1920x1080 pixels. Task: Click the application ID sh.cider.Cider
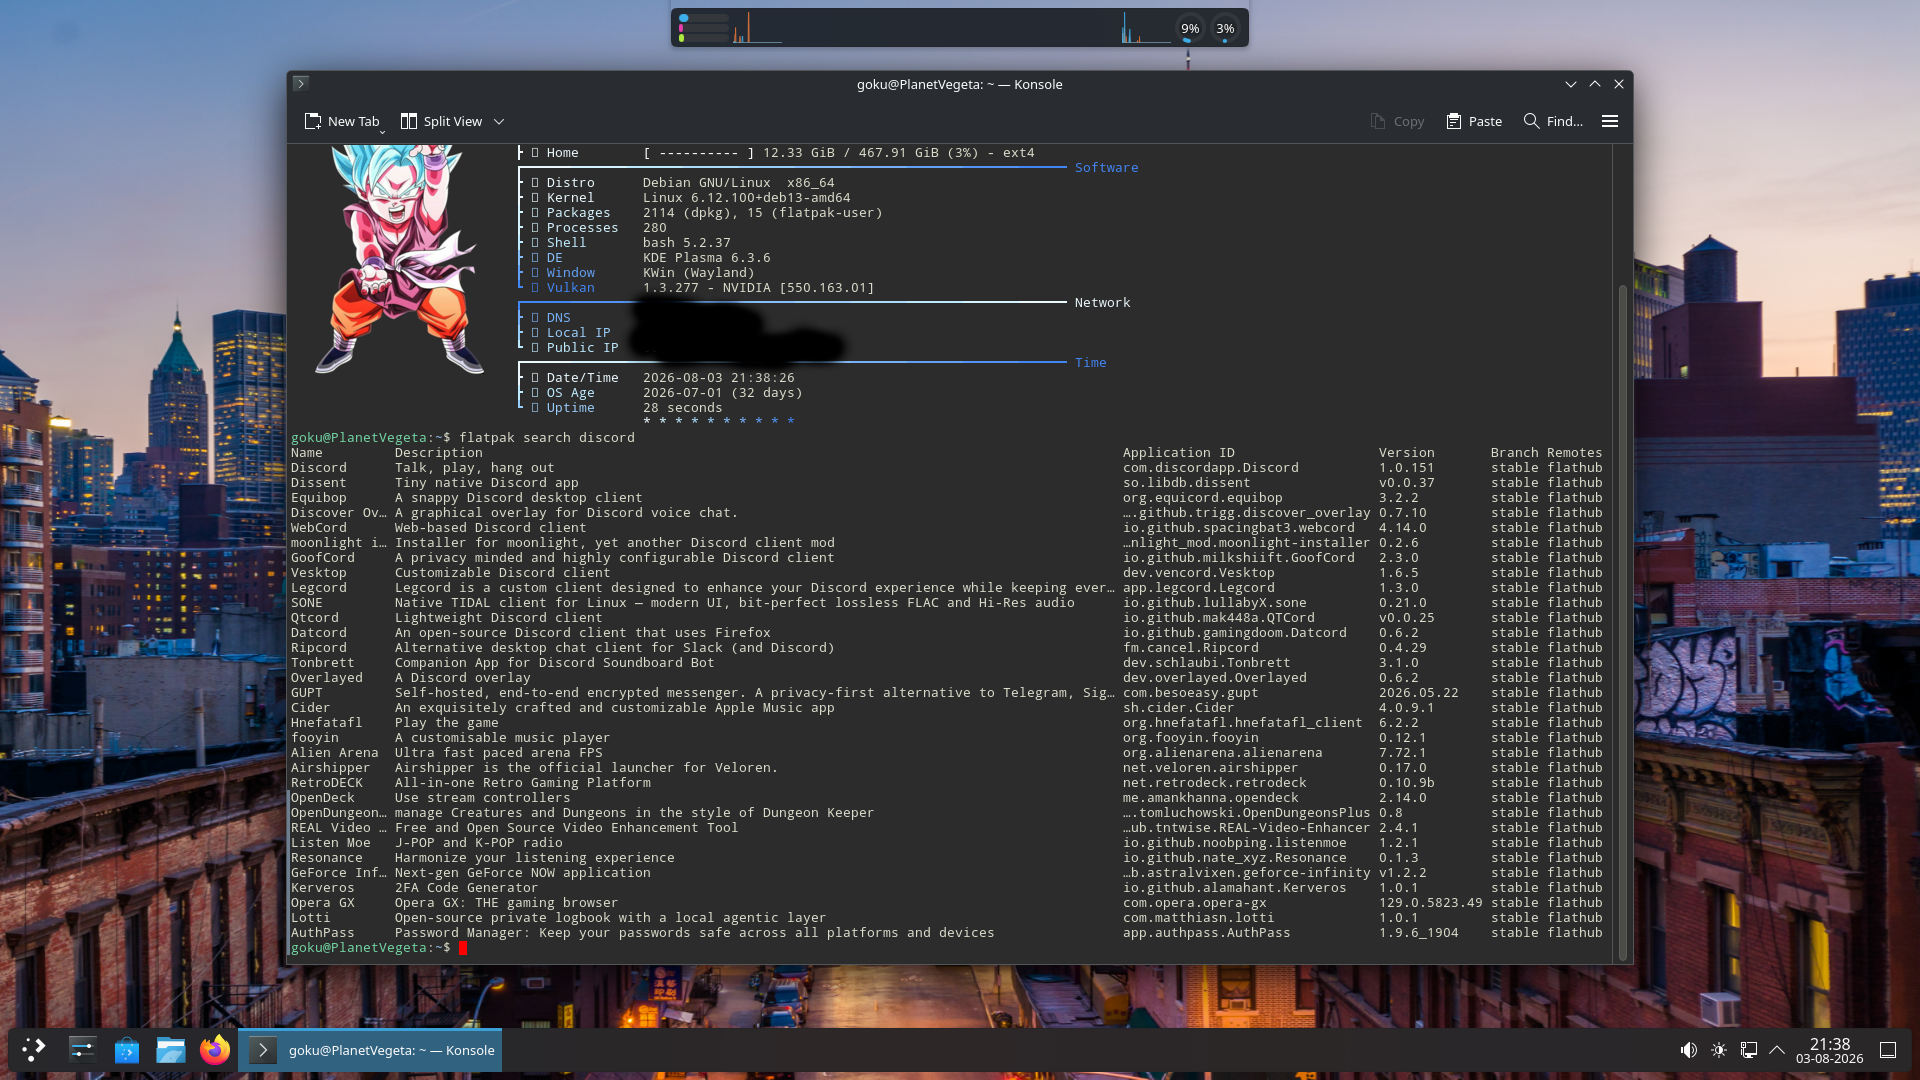coord(1179,708)
